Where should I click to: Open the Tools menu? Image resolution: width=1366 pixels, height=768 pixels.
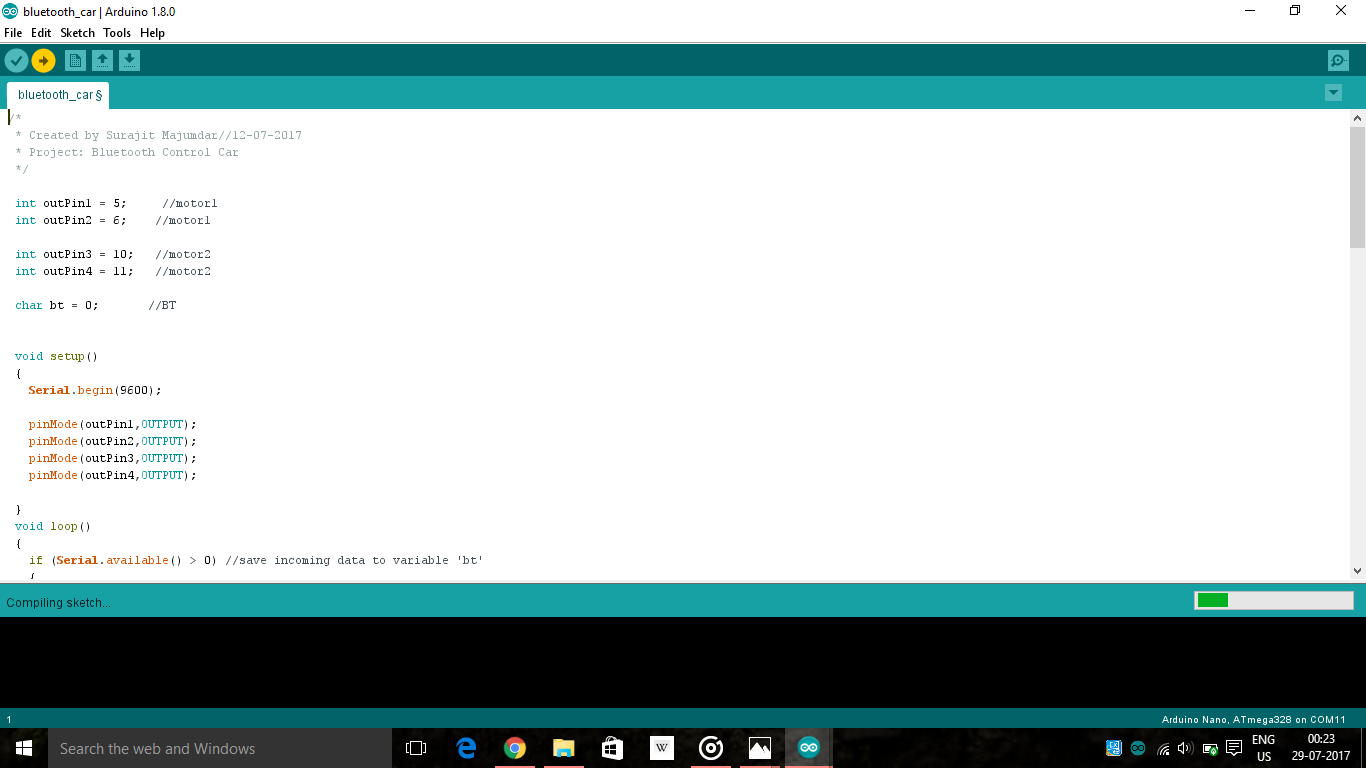click(x=117, y=32)
